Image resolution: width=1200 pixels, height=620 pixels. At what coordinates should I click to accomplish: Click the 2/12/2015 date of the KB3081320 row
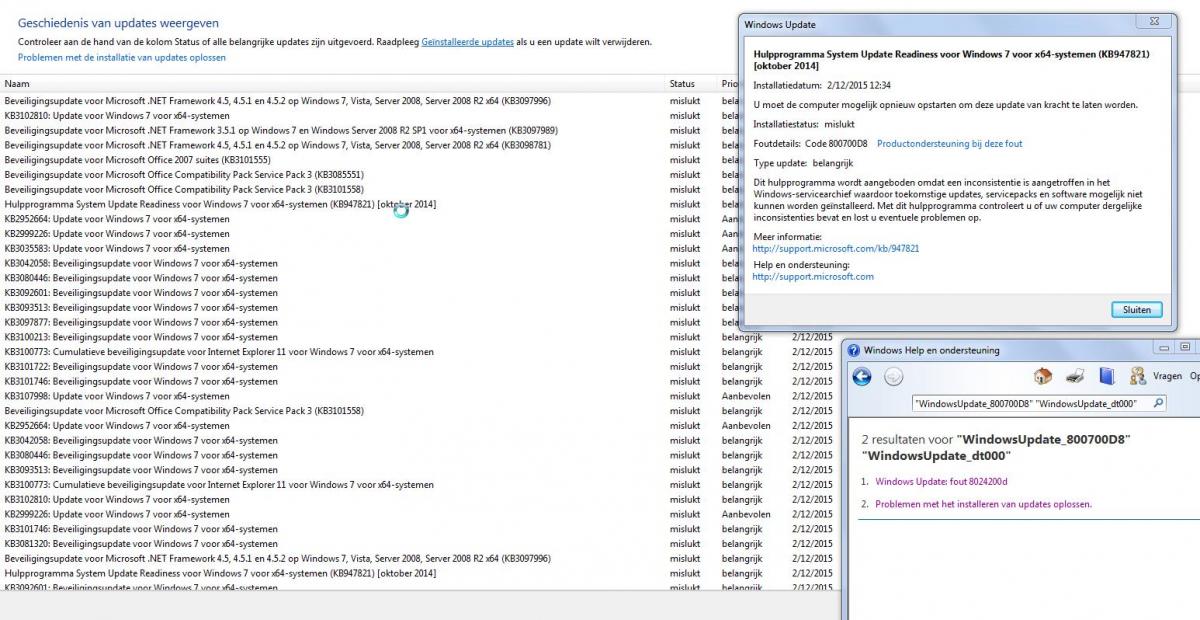812,544
